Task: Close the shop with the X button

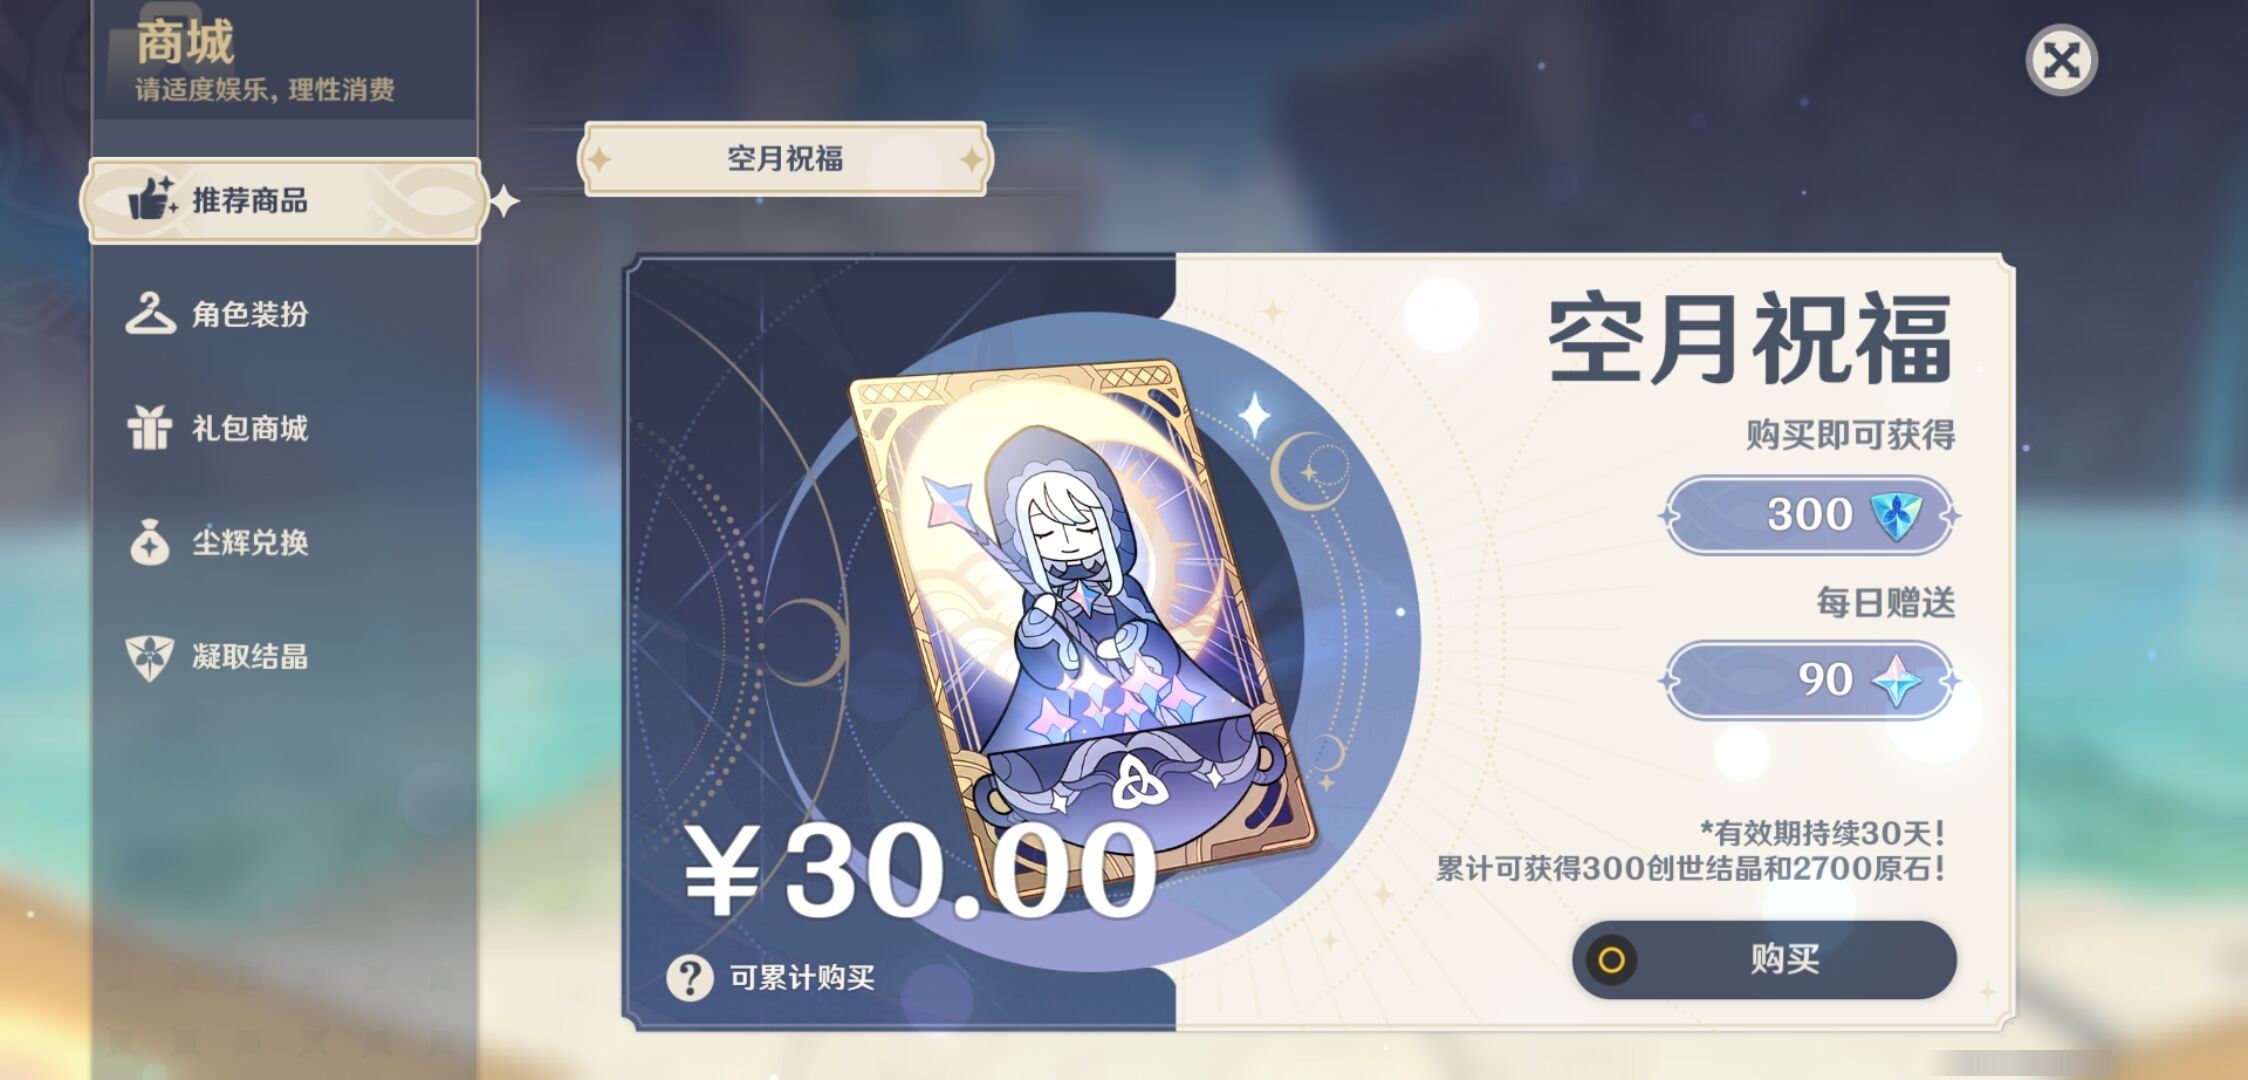Action: (x=2061, y=60)
